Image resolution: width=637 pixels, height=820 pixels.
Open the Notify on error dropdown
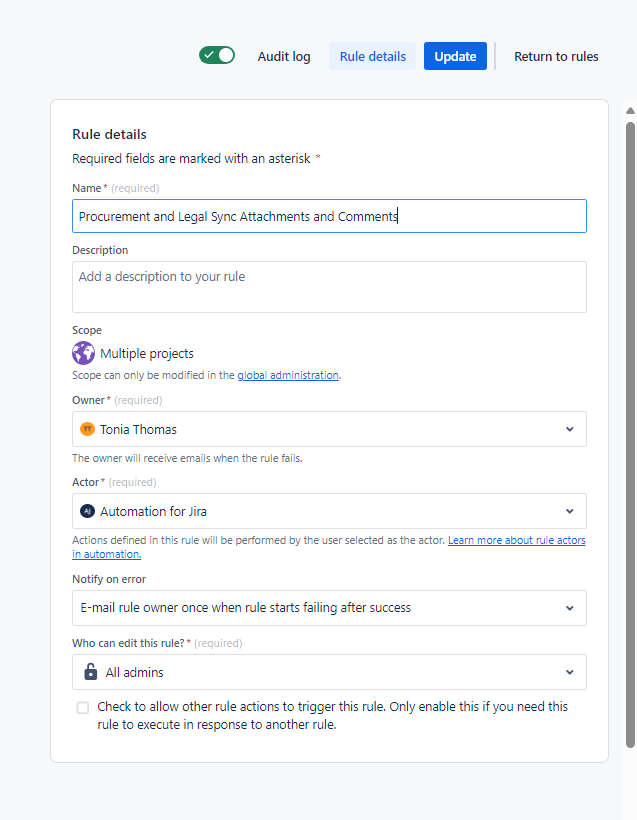click(329, 608)
